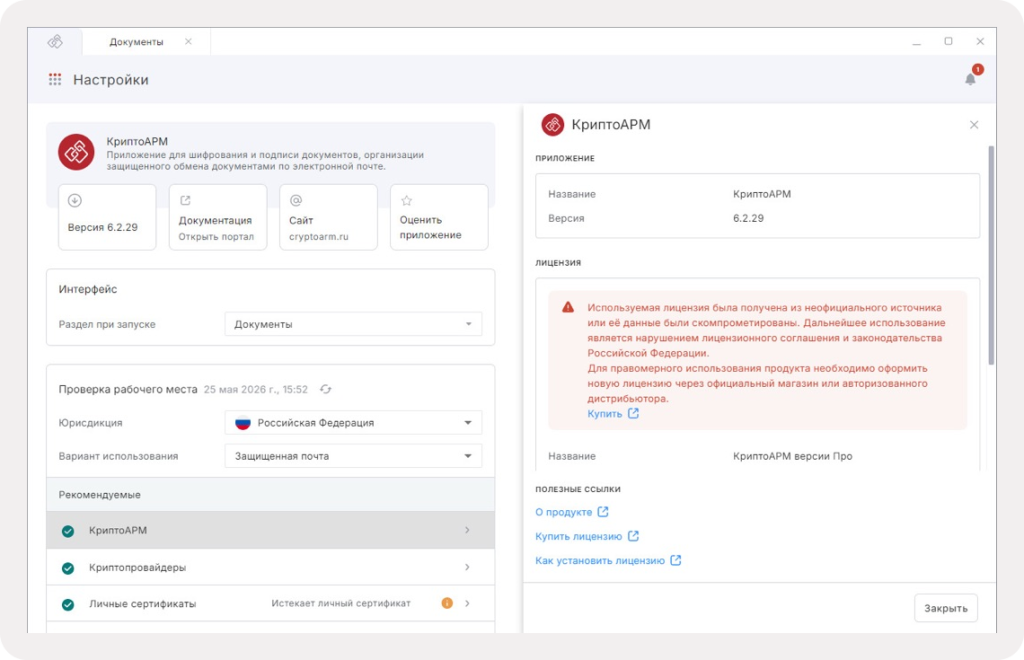Open Вариант использования dropdown
The image size is (1024, 660).
[x=353, y=456]
